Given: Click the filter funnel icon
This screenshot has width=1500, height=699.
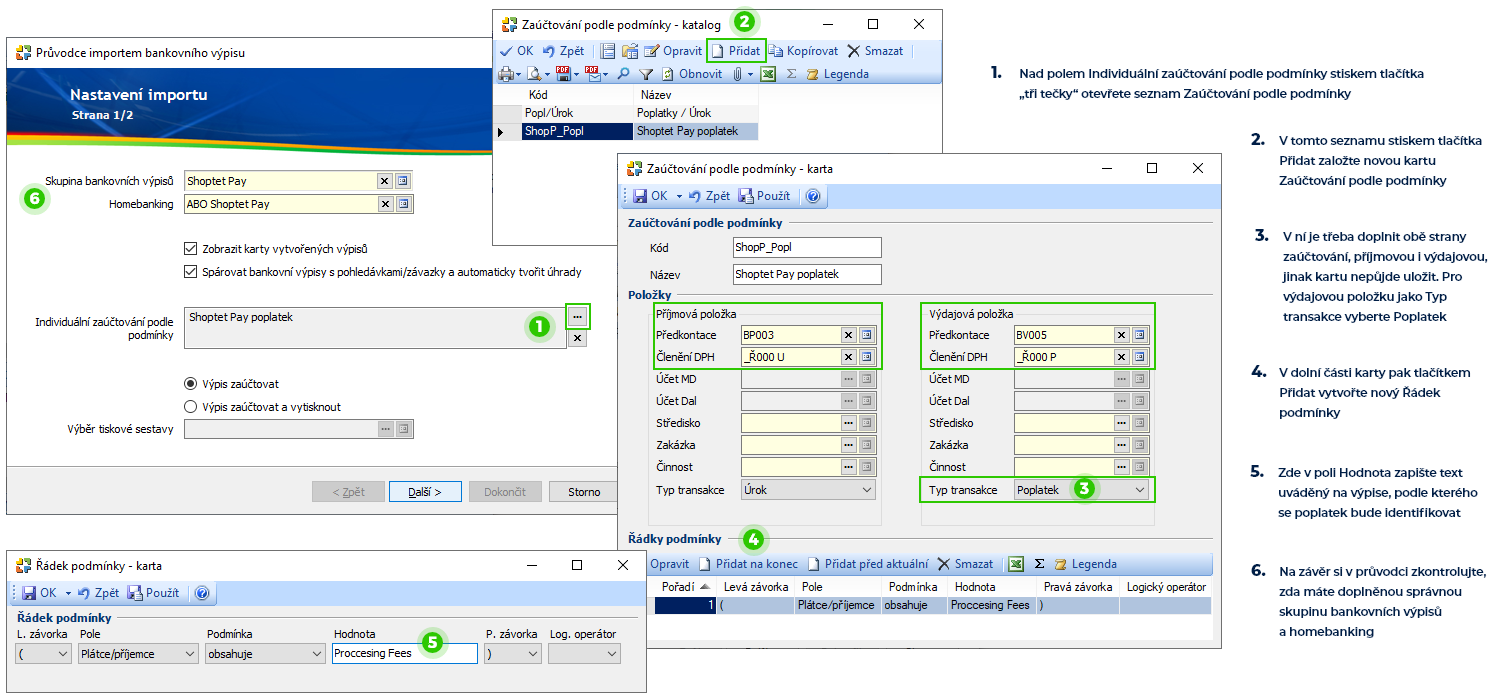Looking at the screenshot, I should pos(646,74).
